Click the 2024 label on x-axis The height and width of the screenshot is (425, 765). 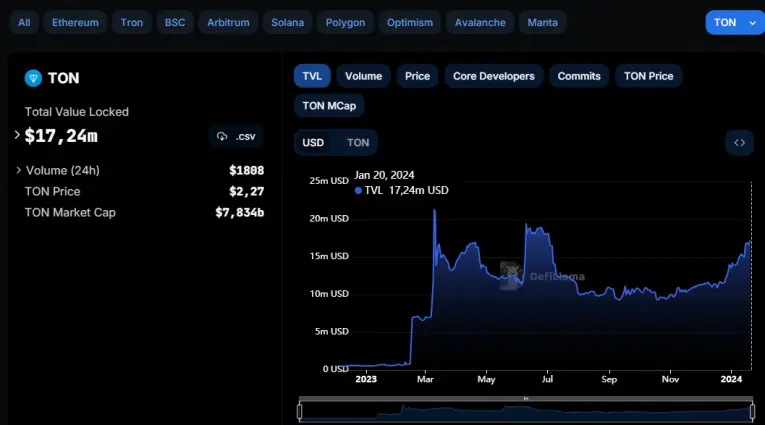[x=731, y=379]
